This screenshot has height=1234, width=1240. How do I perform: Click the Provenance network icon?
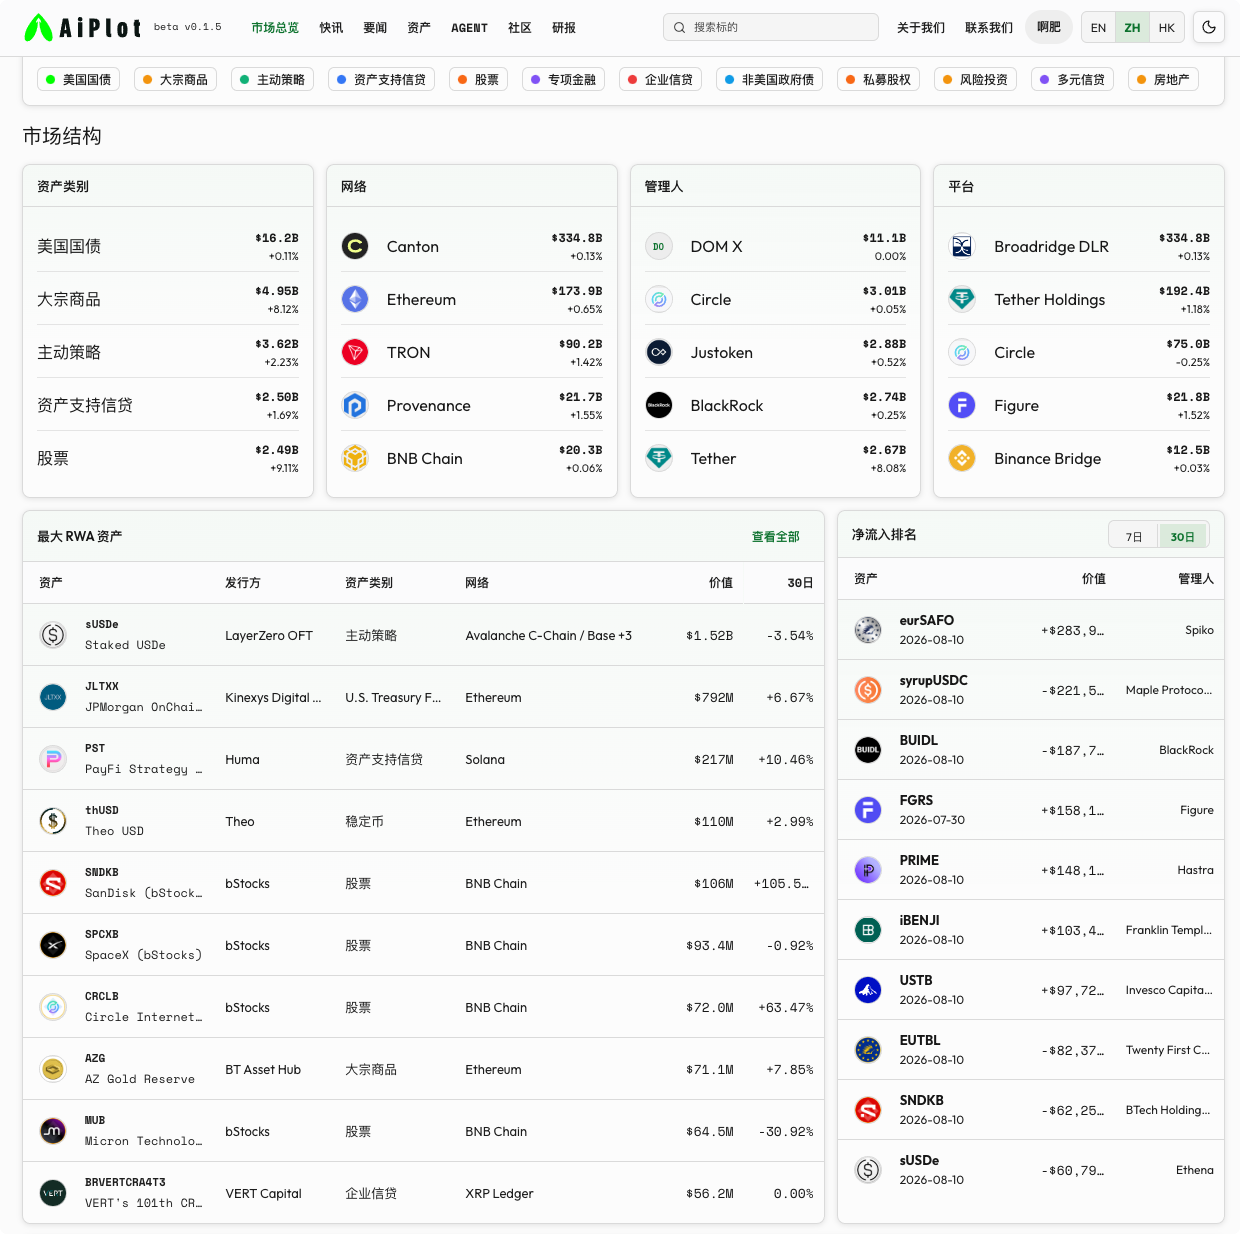355,405
